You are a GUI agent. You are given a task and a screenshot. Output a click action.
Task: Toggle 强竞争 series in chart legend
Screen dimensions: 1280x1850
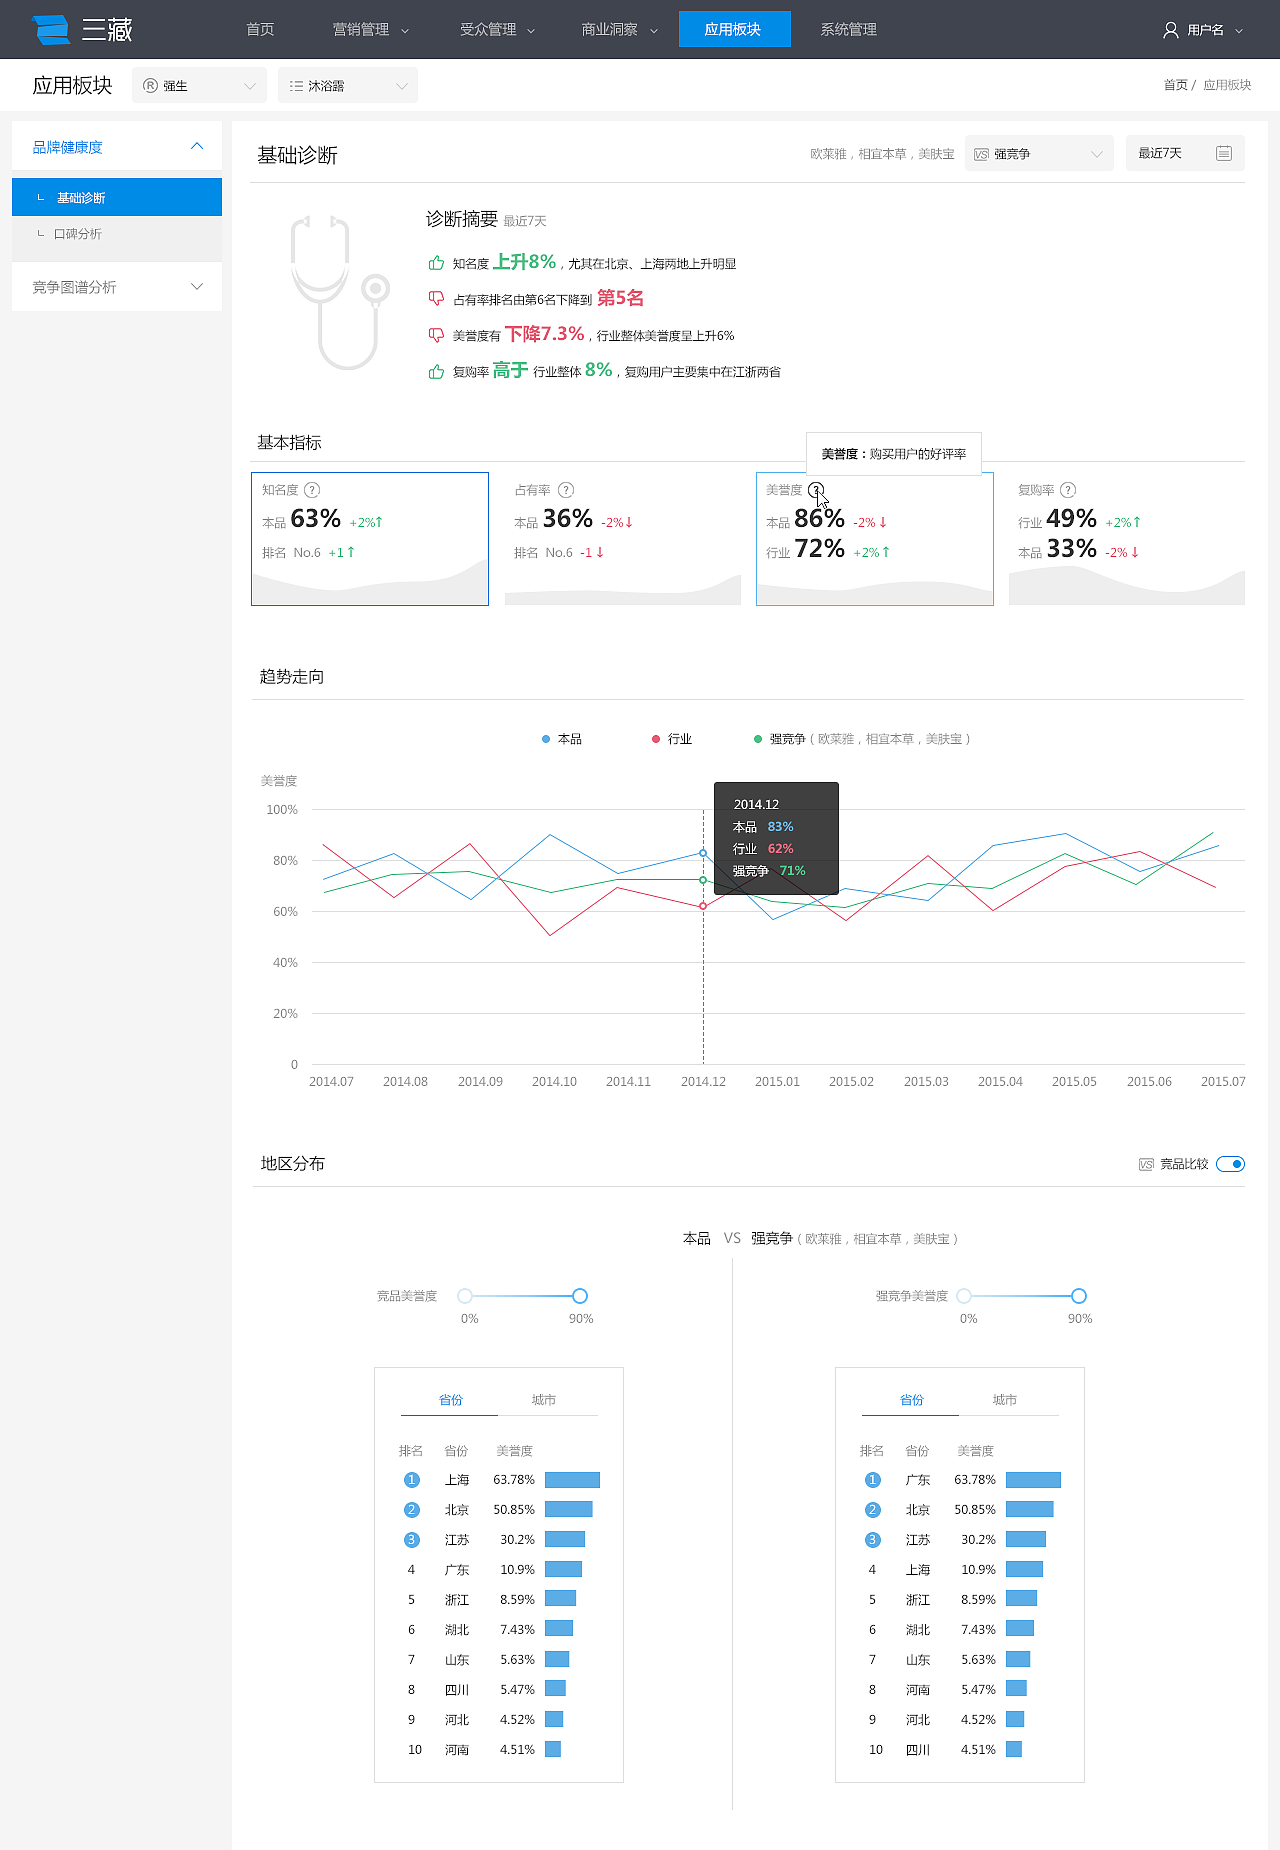[x=862, y=739]
